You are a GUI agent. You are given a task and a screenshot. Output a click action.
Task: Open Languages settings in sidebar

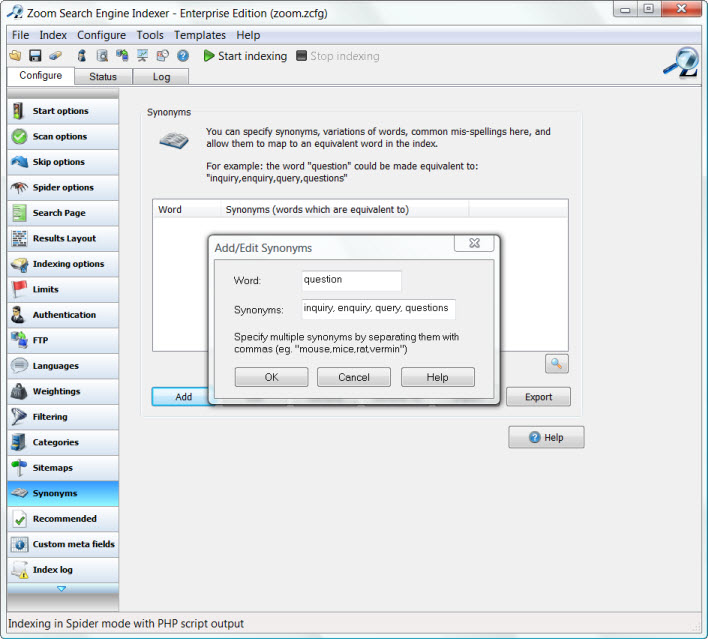click(63, 366)
